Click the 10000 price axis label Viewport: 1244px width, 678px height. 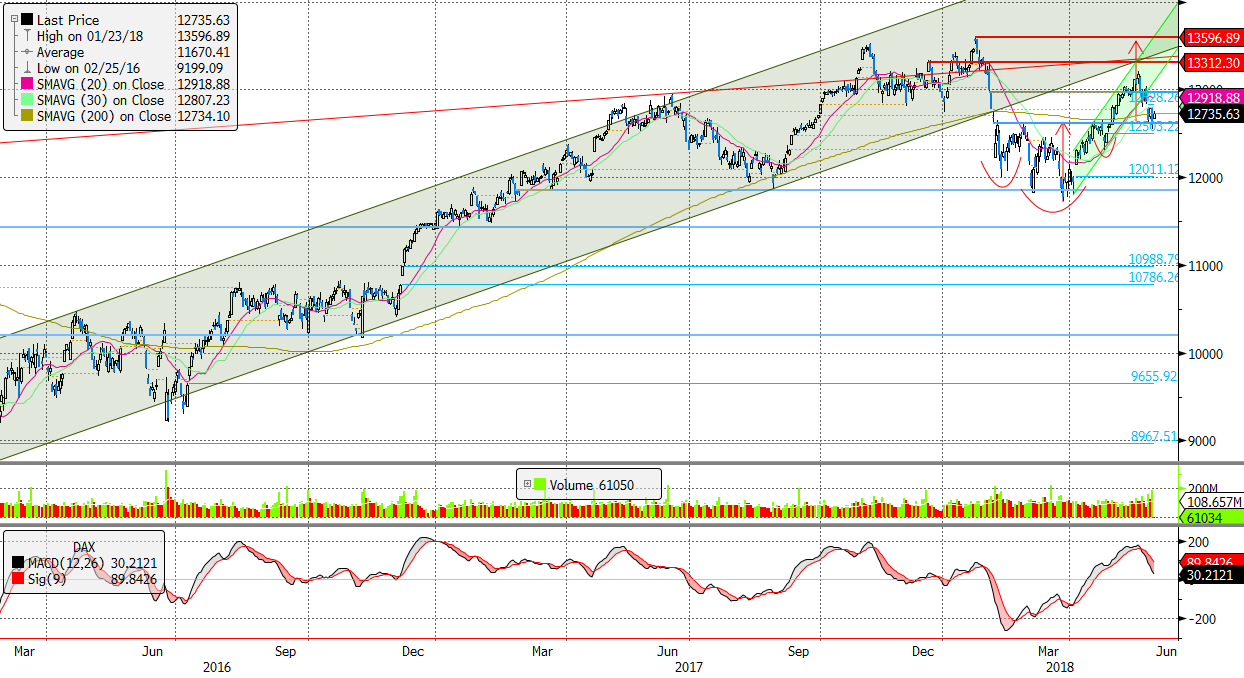(x=1203, y=354)
